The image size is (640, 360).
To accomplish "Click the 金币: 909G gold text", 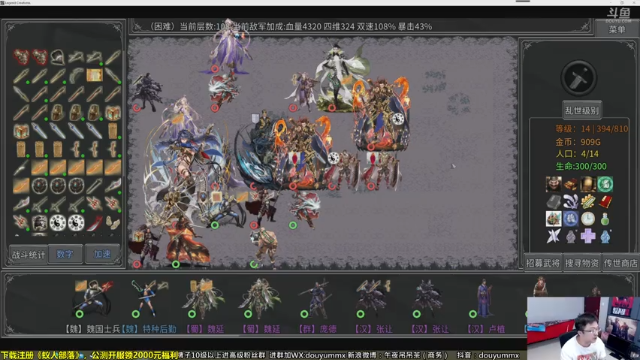I will (x=578, y=142).
